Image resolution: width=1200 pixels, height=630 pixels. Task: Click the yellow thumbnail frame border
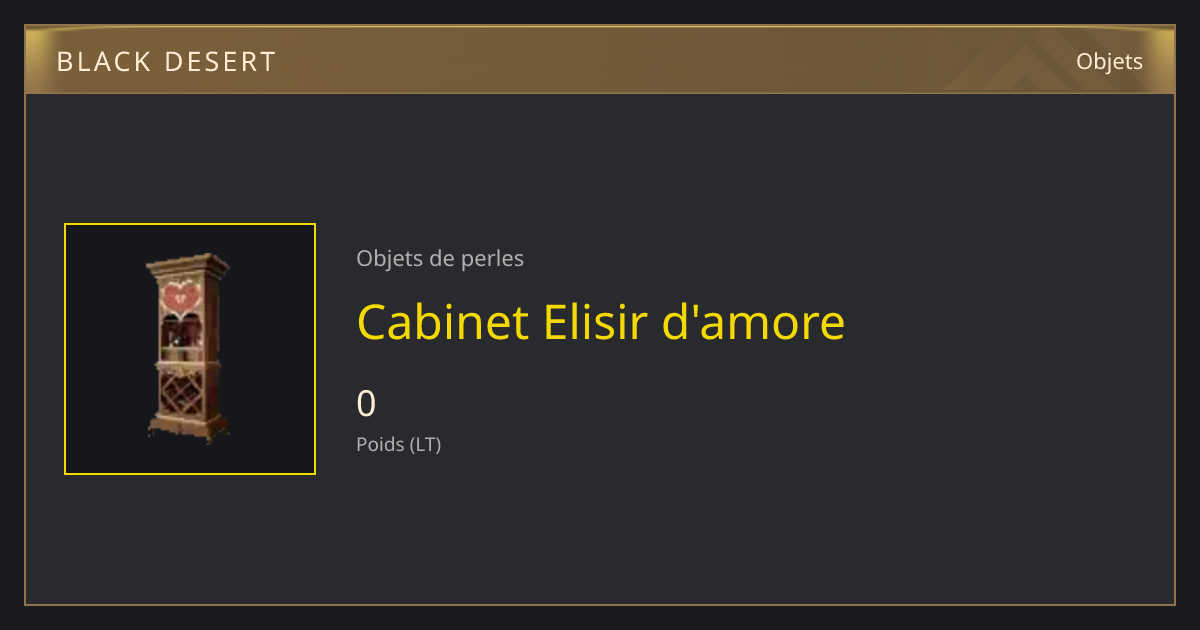[x=190, y=224]
